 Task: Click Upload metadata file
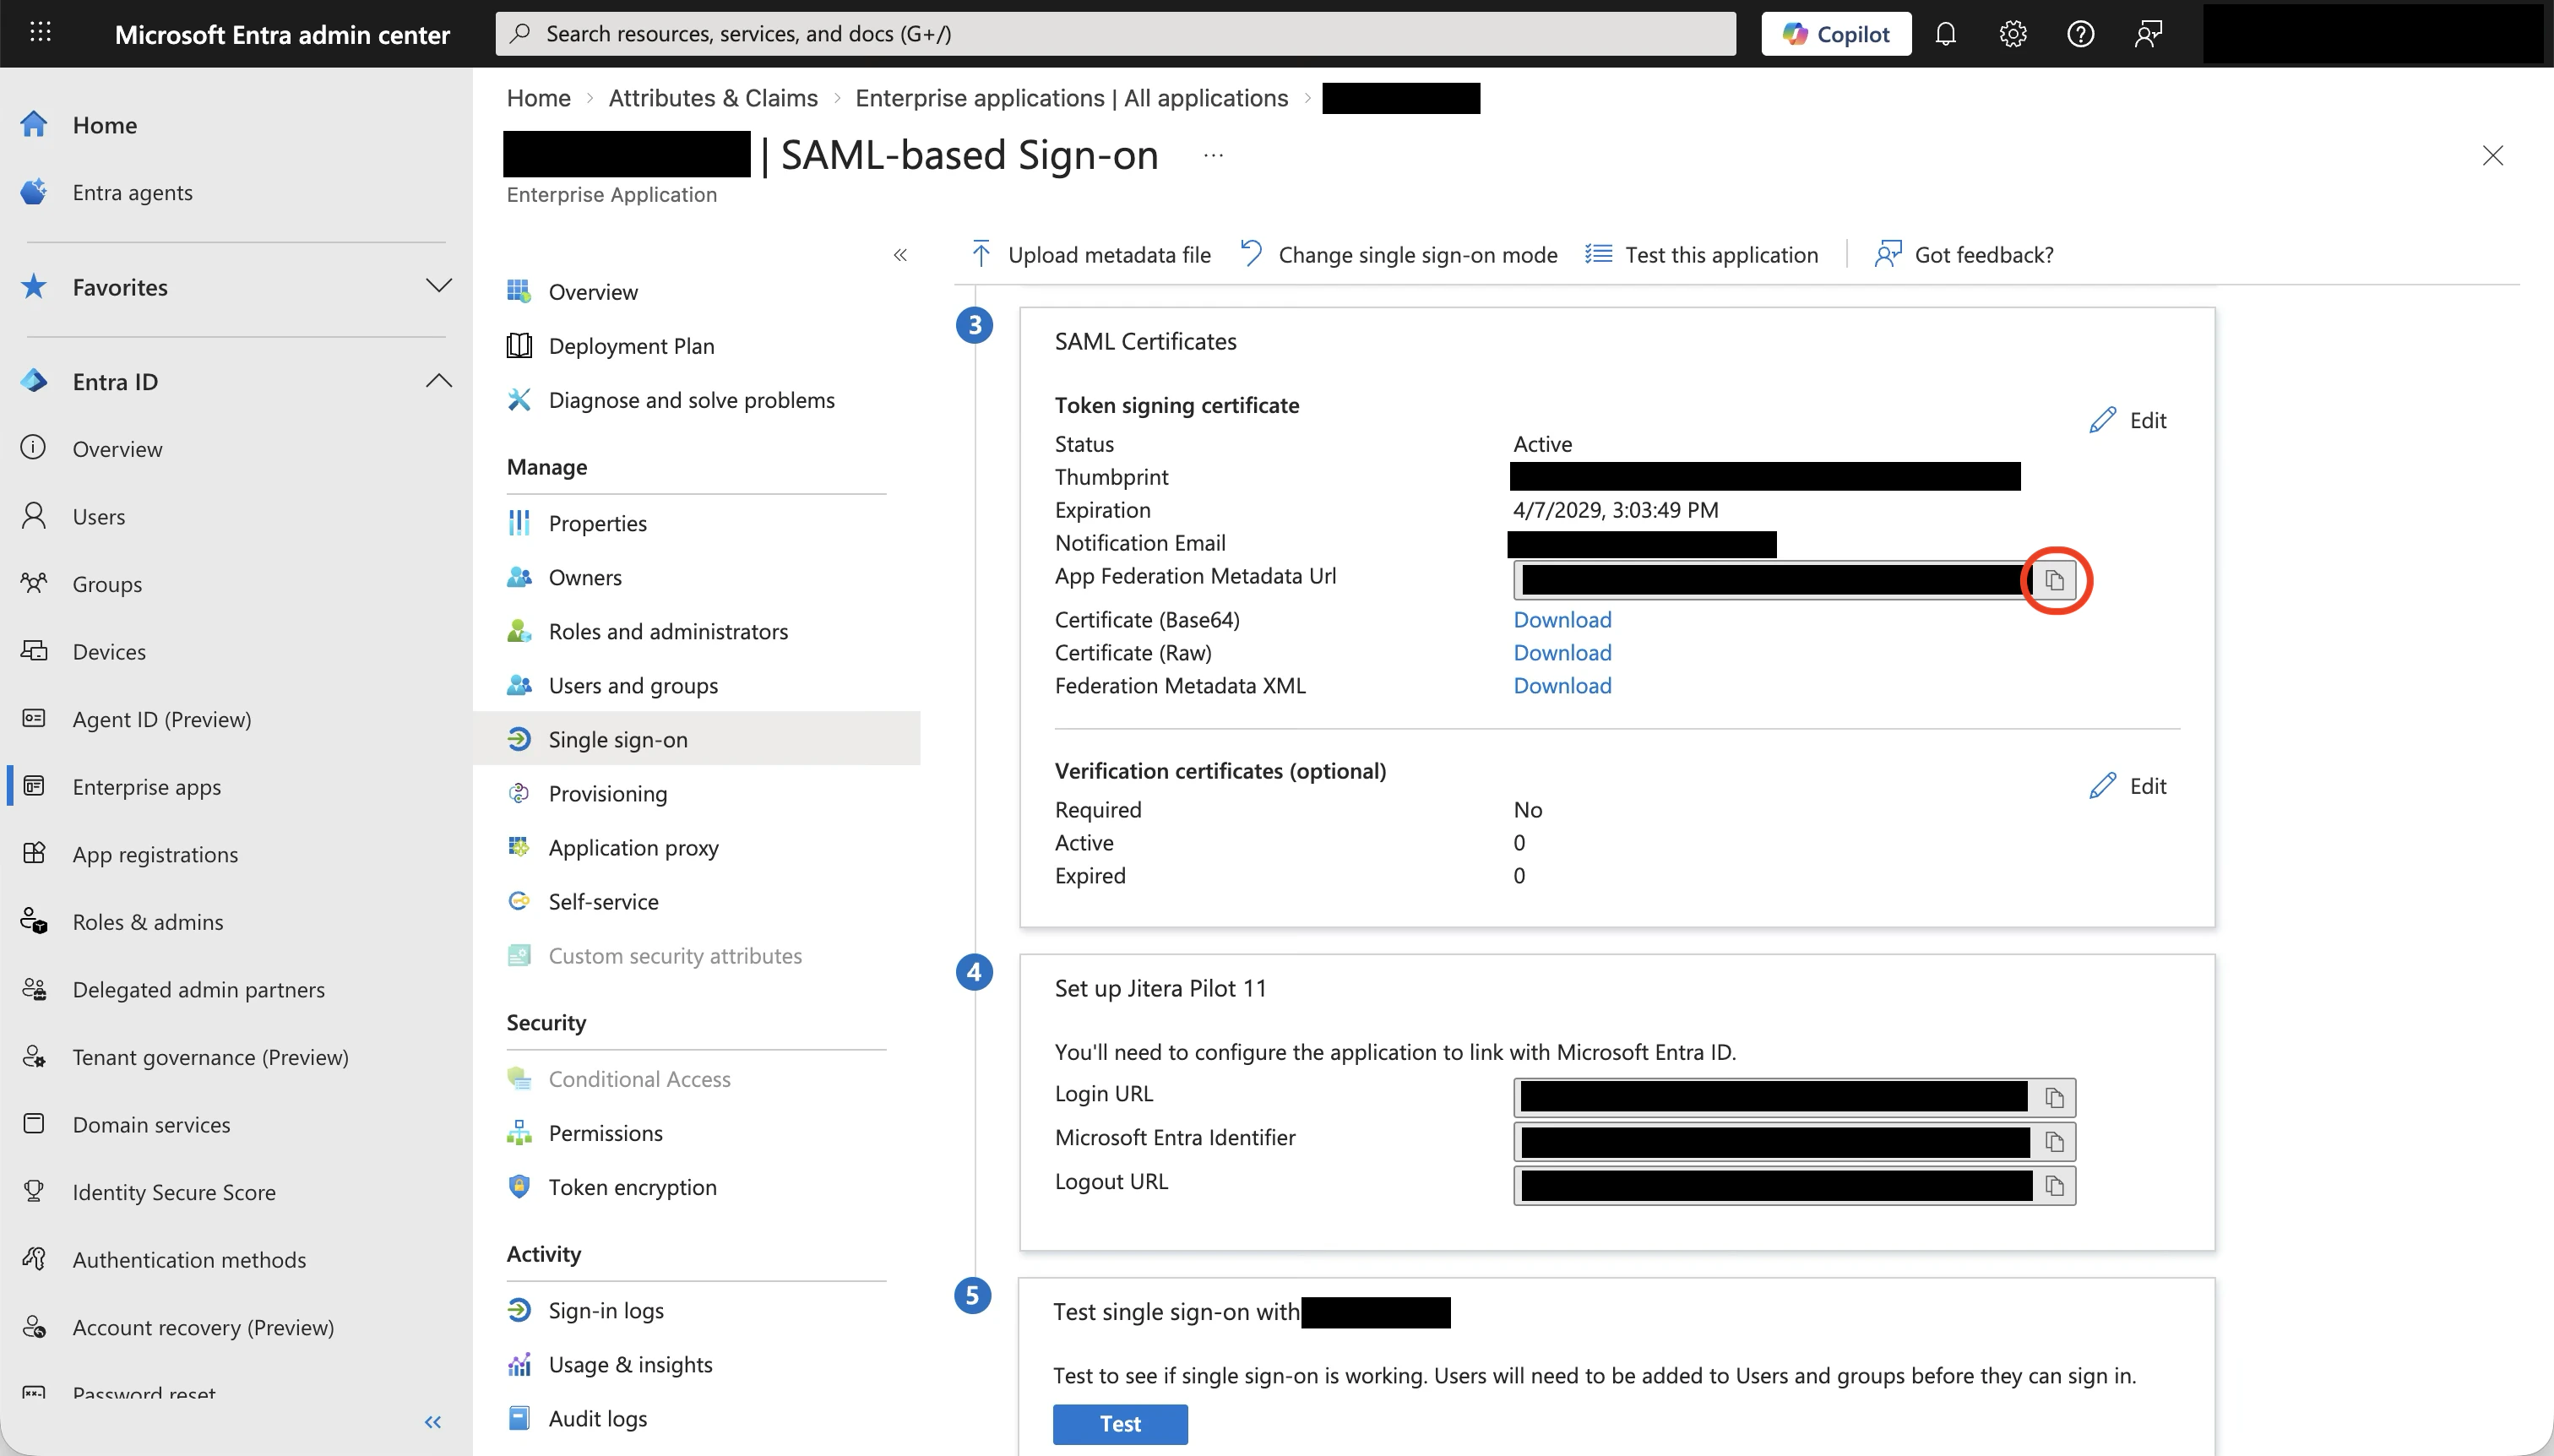point(1091,255)
